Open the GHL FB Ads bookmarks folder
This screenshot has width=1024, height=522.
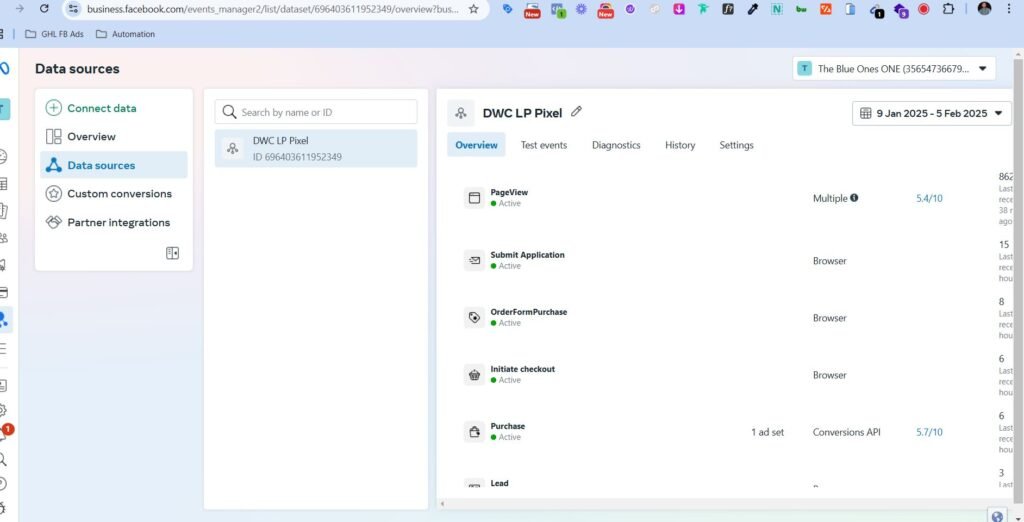54,34
